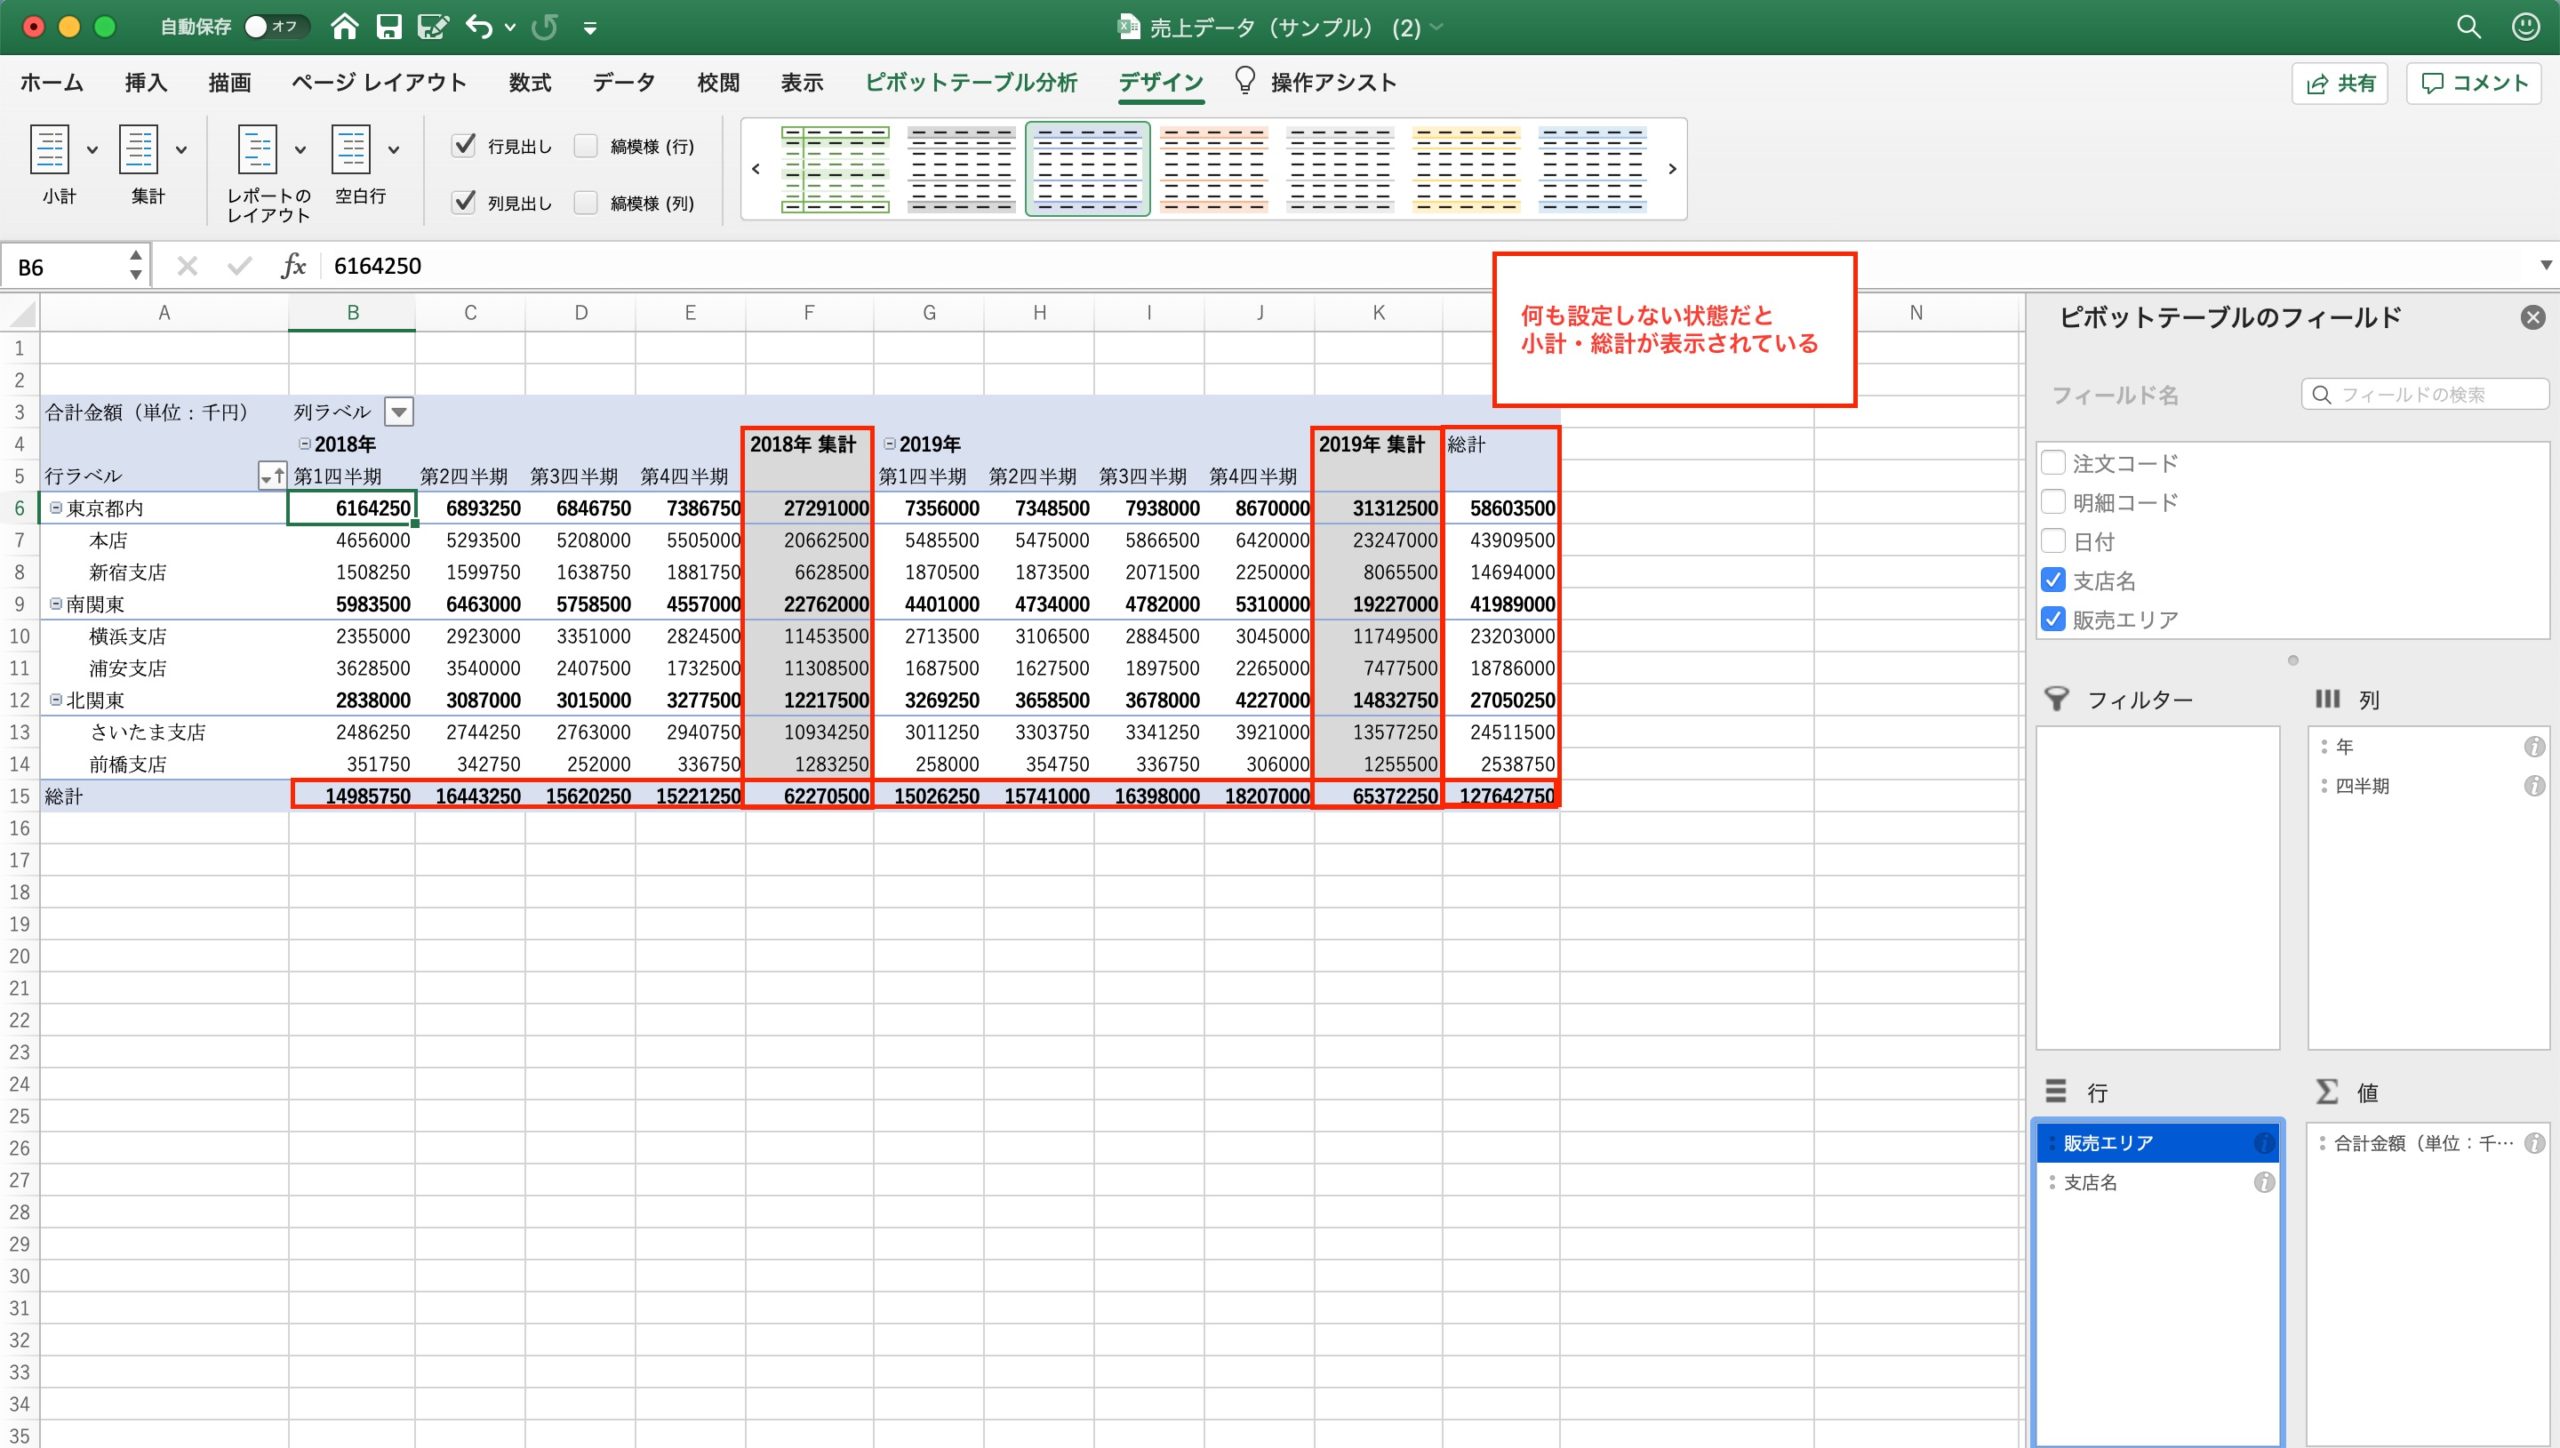2560x1448 pixels.
Task: Open the 列ラベル filter dropdown
Action: (x=399, y=412)
